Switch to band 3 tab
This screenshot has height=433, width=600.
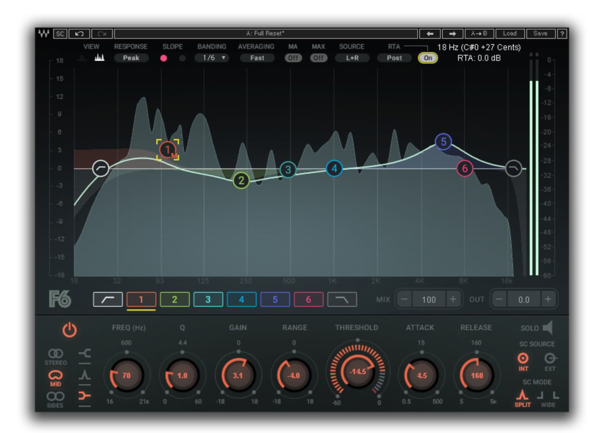208,300
